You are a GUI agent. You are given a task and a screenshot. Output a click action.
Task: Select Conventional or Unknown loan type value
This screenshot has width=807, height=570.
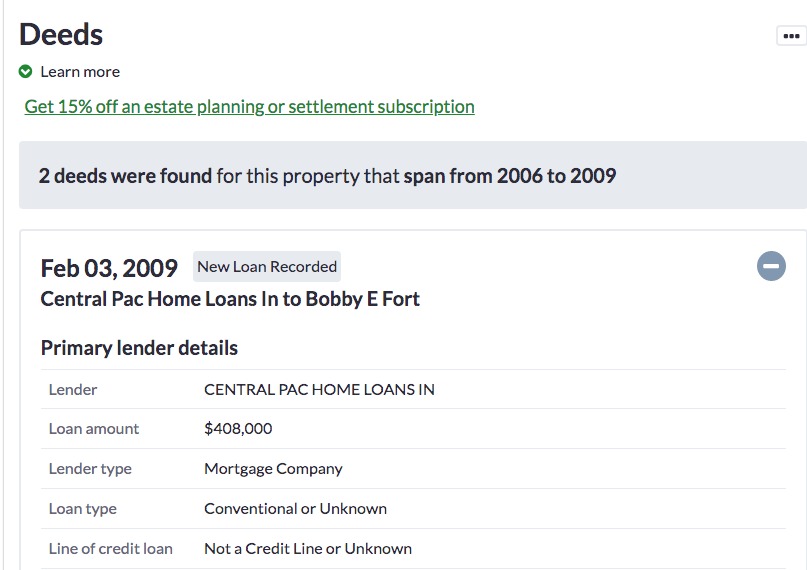pyautogui.click(x=295, y=508)
